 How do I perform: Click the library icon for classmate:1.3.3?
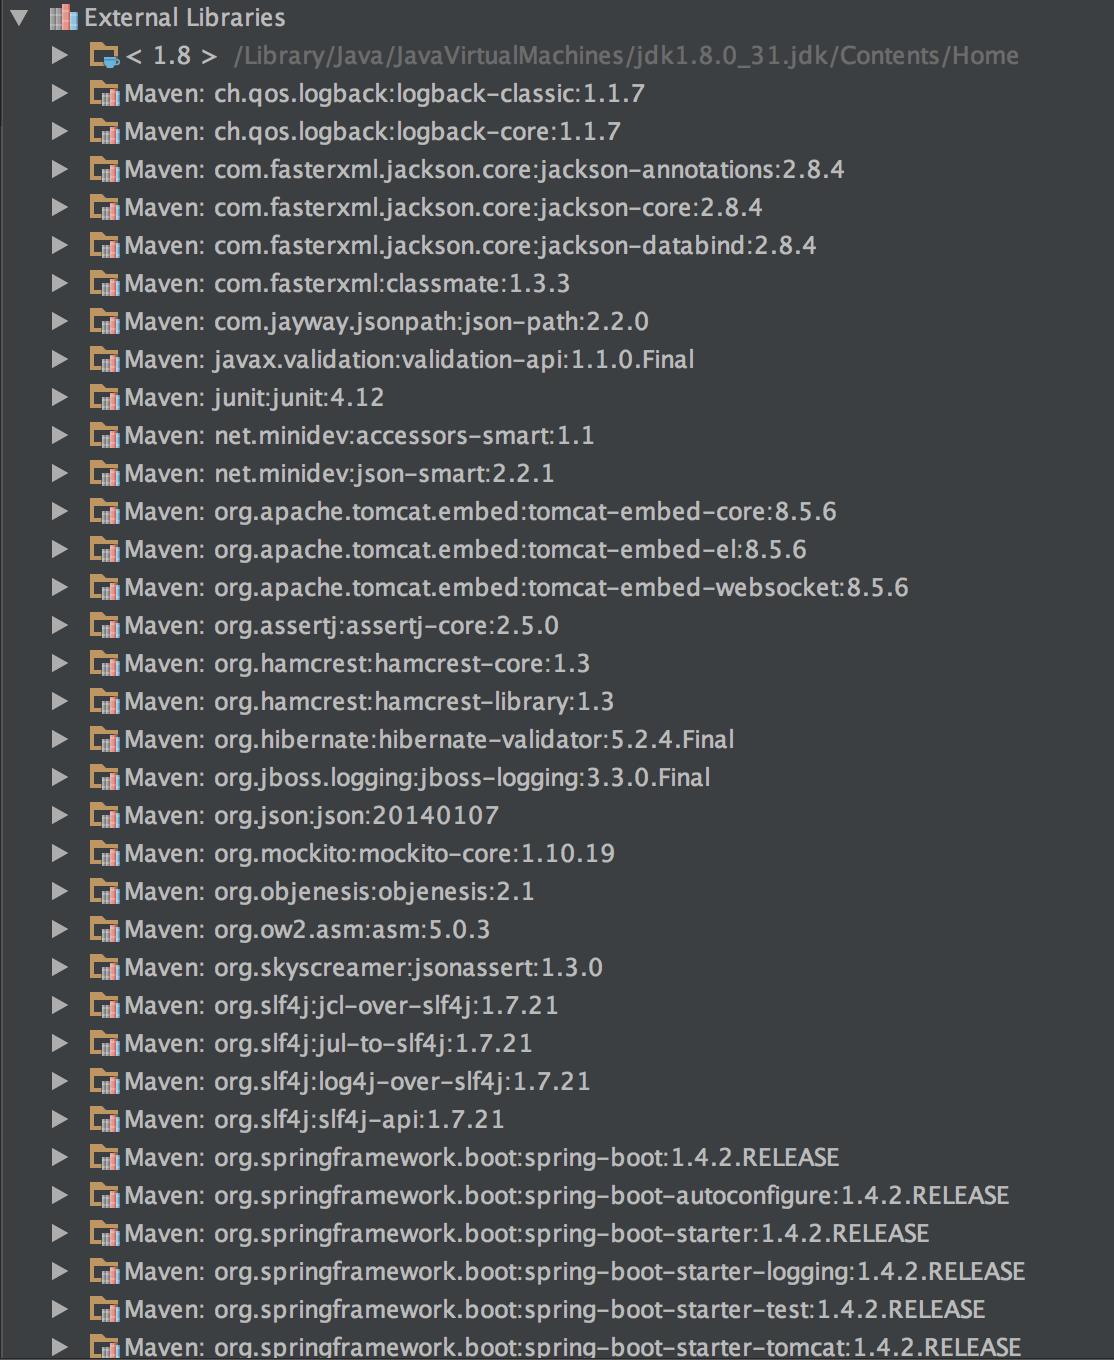tap(104, 284)
